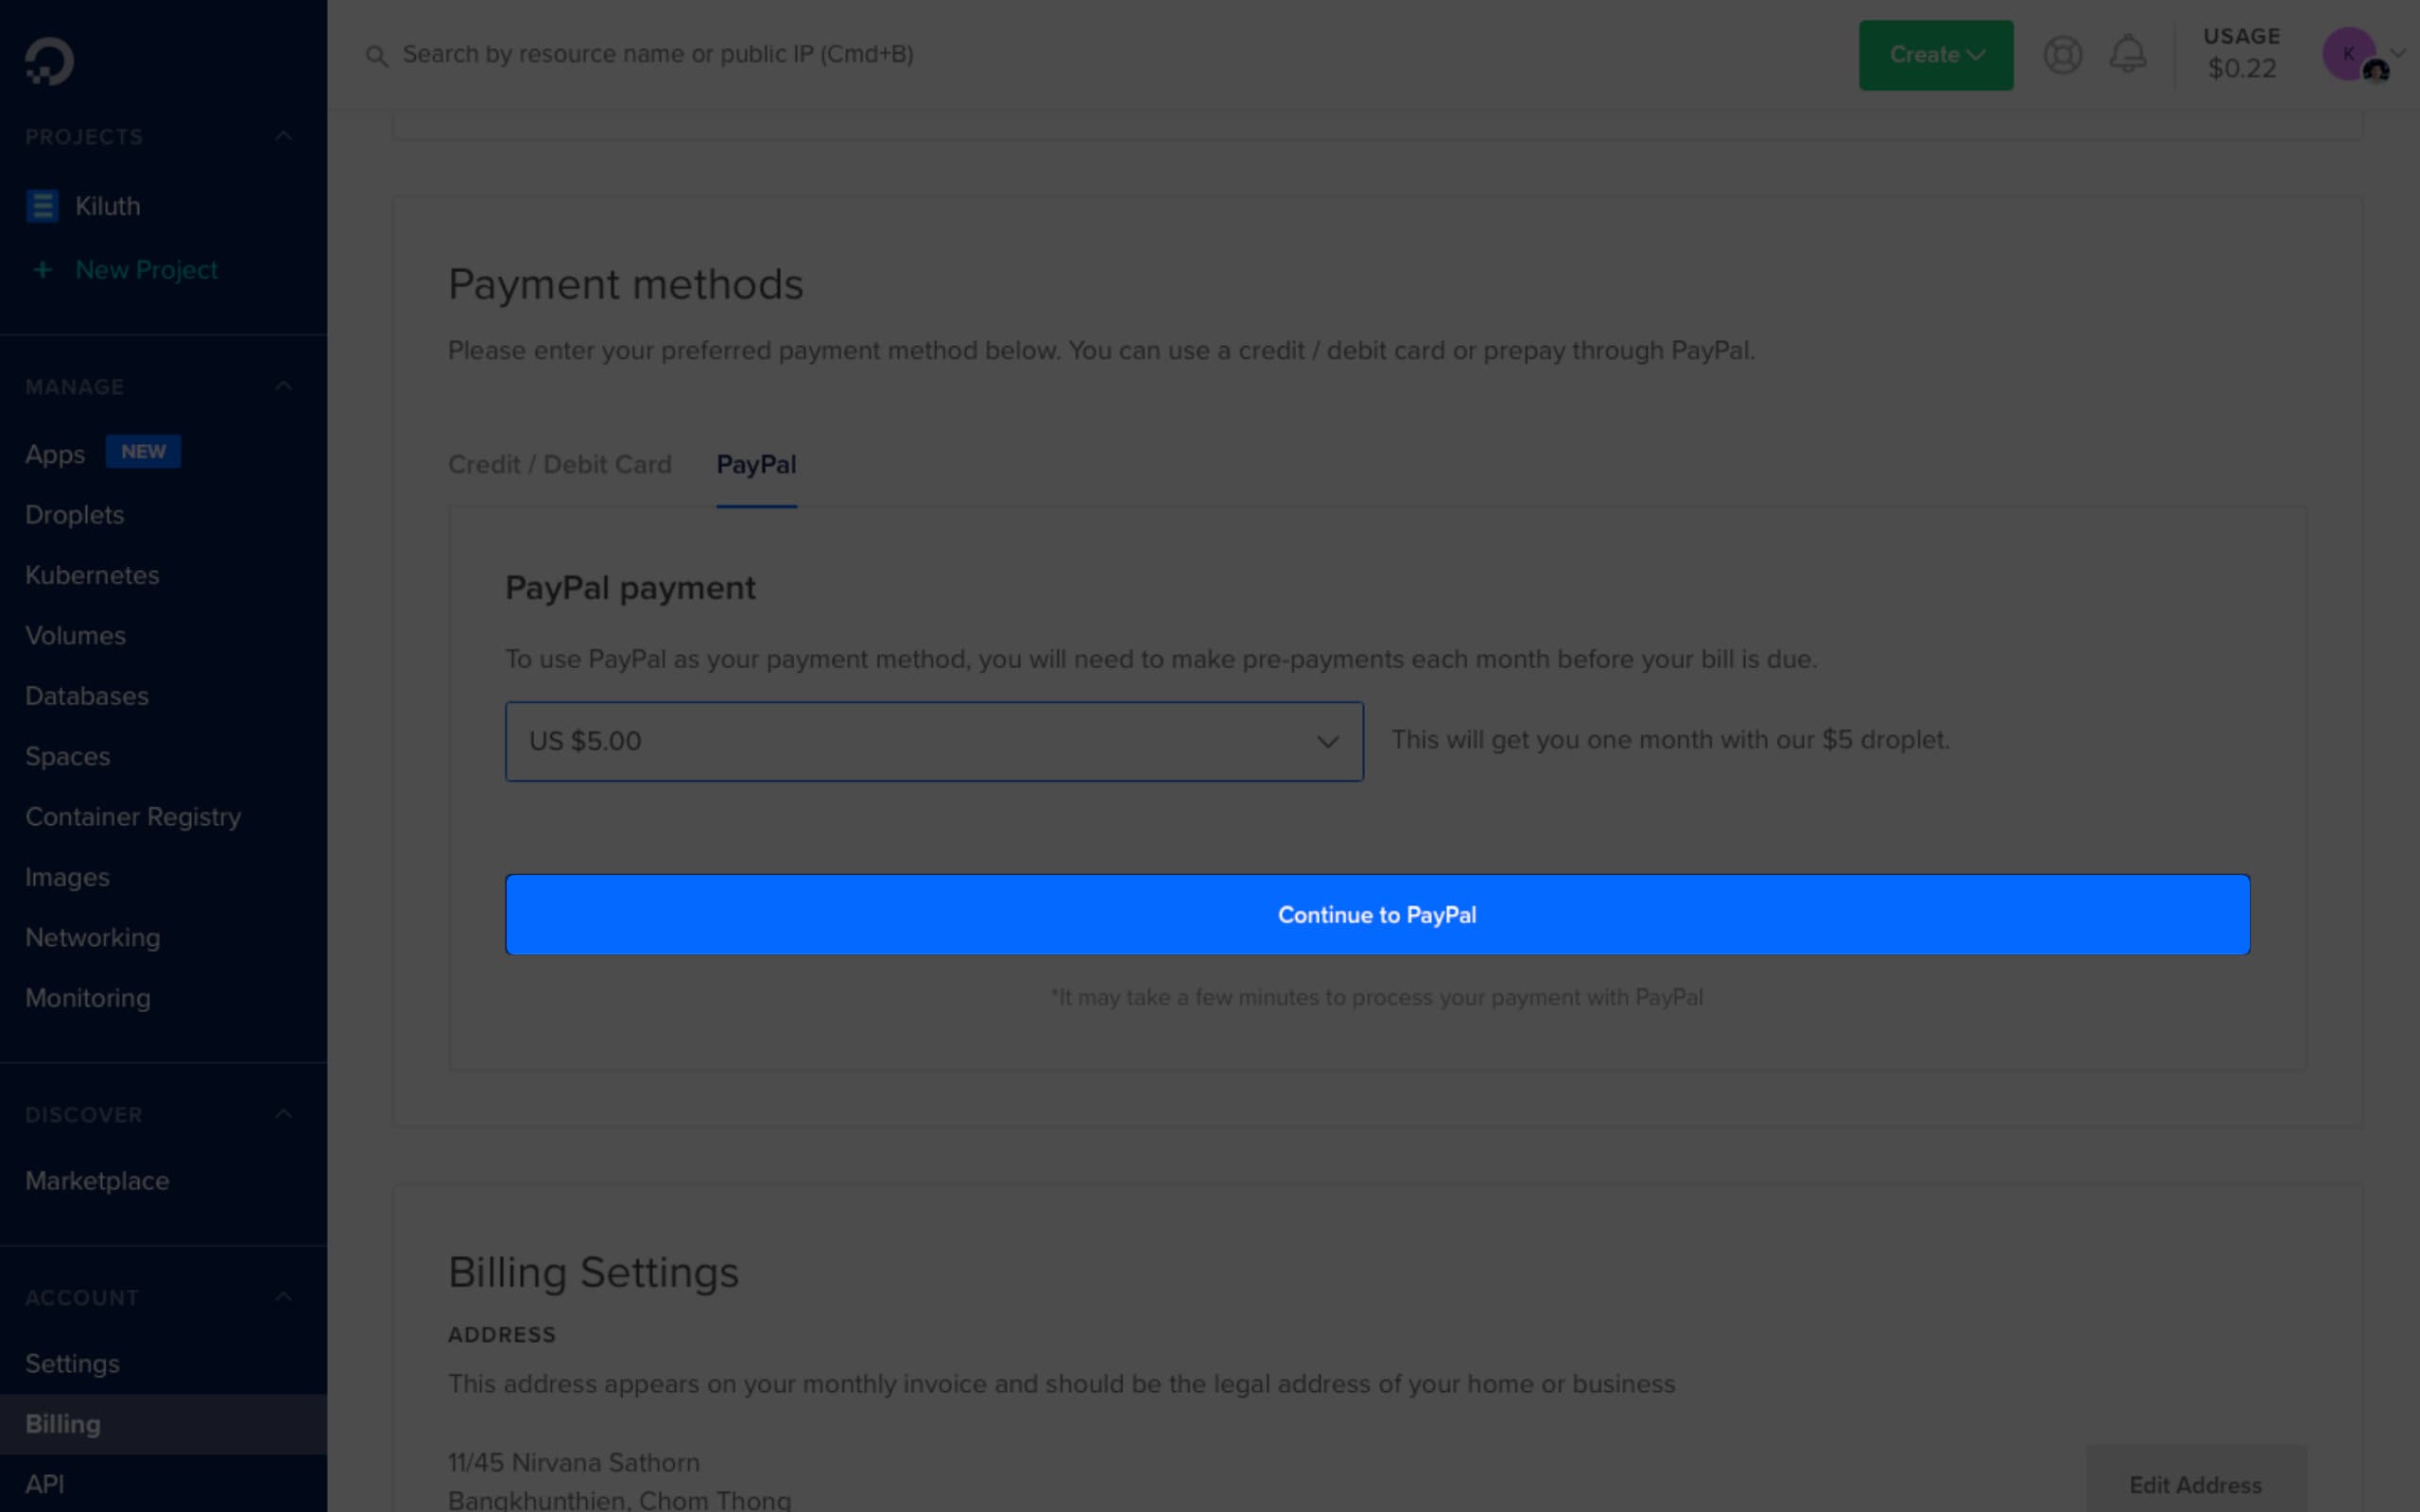
Task: Focus the resource search field
Action: coord(657,54)
